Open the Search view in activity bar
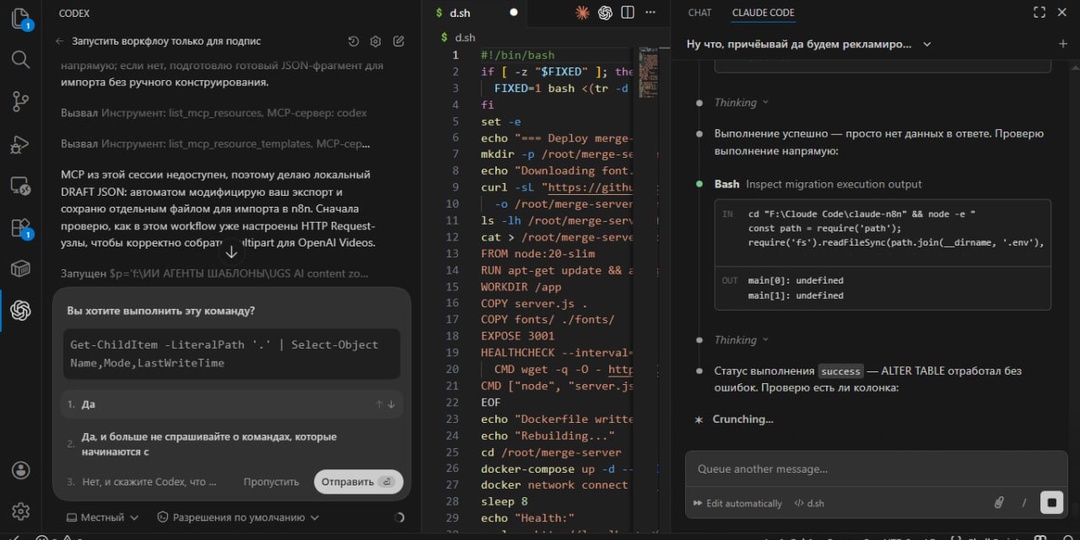1080x540 pixels. click(21, 59)
